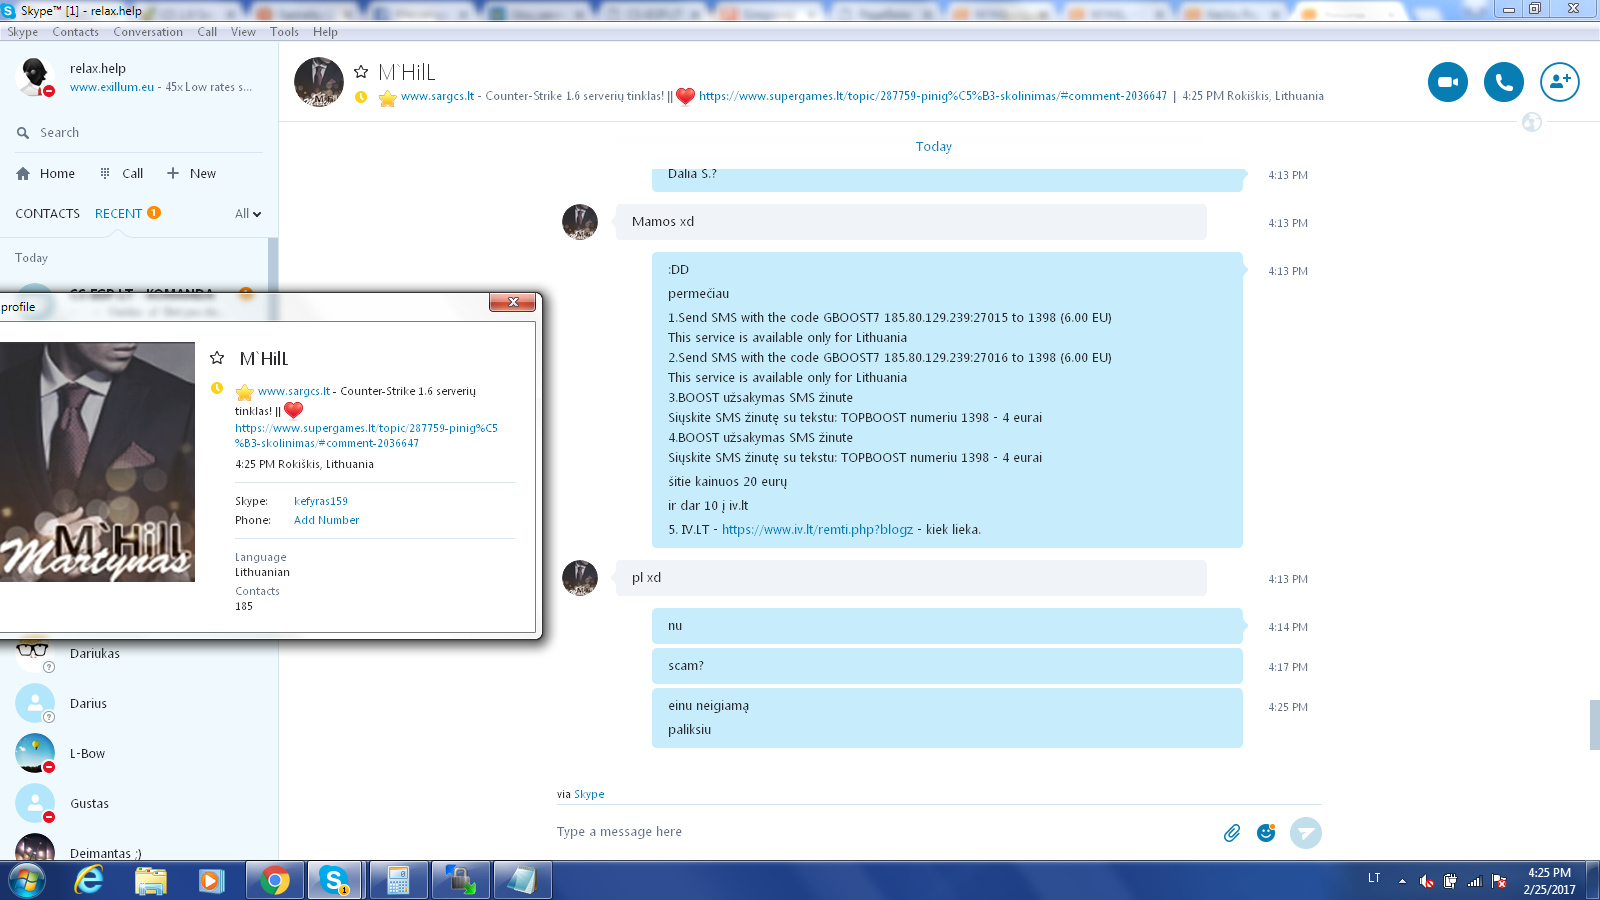Click the 'pl xd' message avatar
Image resolution: width=1600 pixels, height=900 pixels.
pos(580,578)
